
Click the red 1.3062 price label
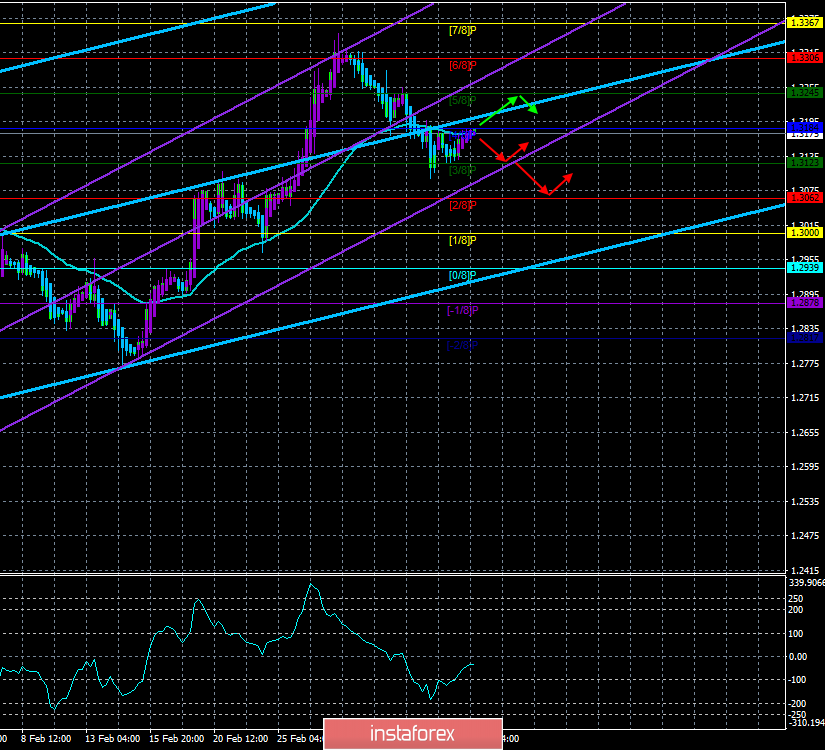(804, 198)
